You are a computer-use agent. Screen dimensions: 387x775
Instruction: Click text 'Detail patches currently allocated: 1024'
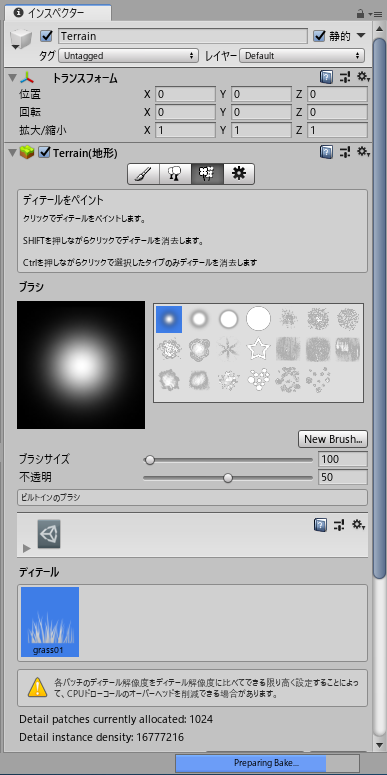(116, 718)
